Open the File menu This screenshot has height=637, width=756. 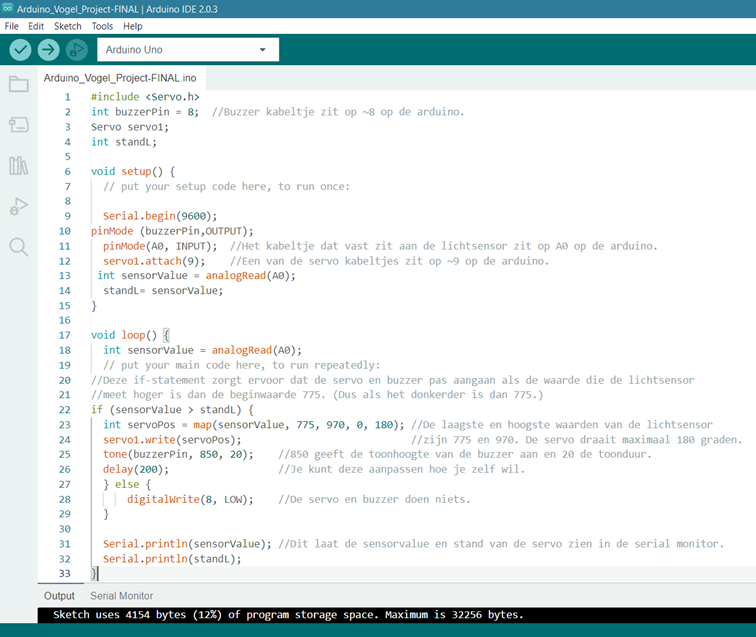12,26
